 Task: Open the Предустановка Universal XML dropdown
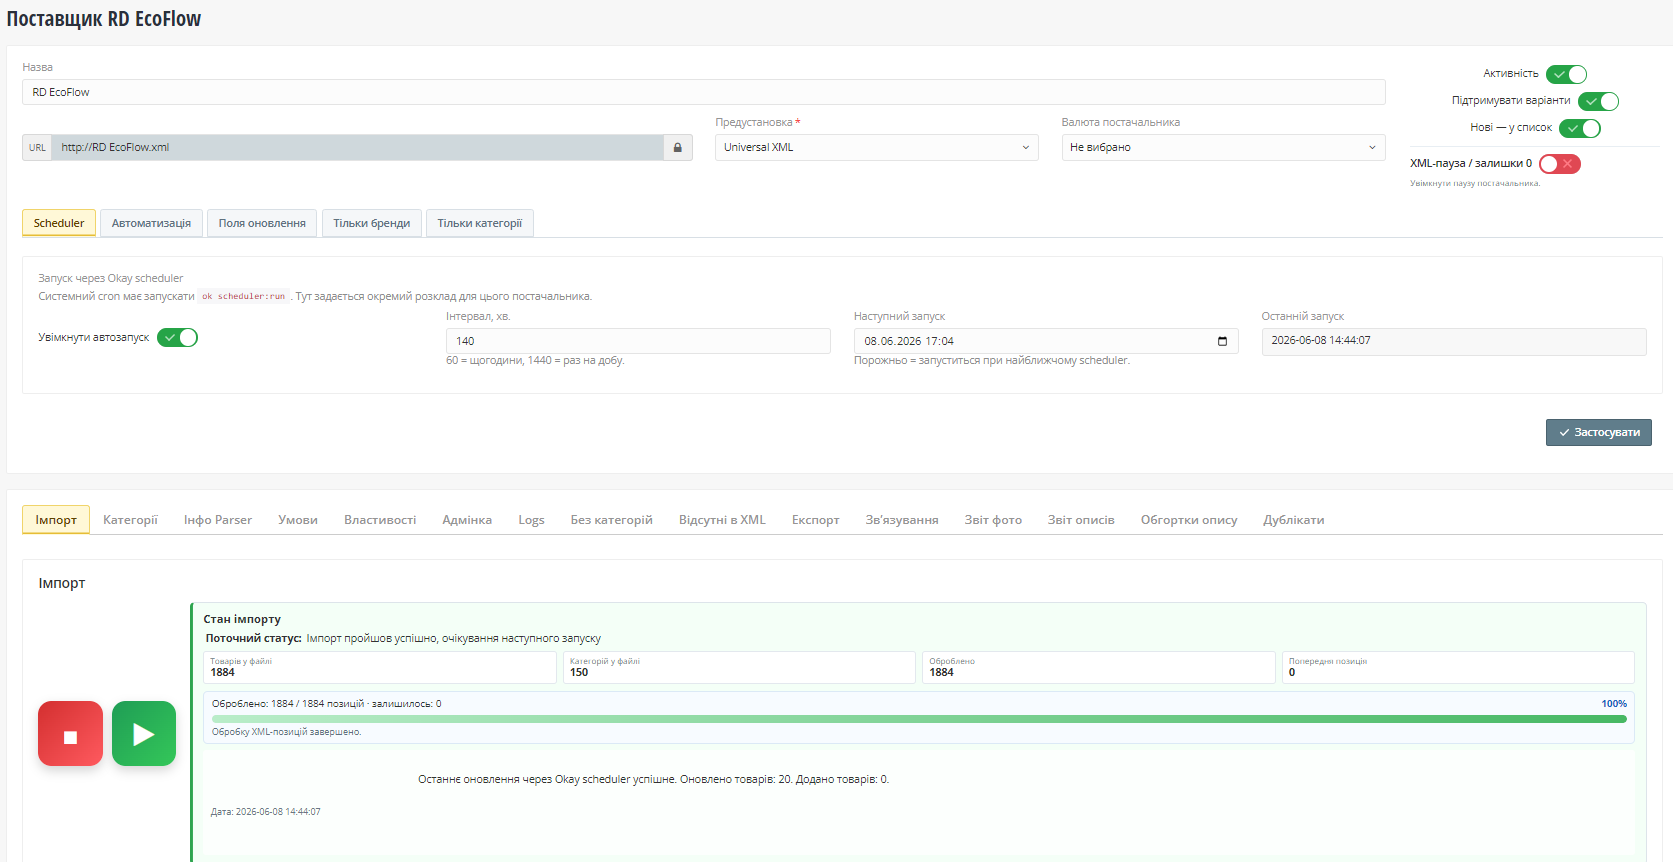click(877, 147)
